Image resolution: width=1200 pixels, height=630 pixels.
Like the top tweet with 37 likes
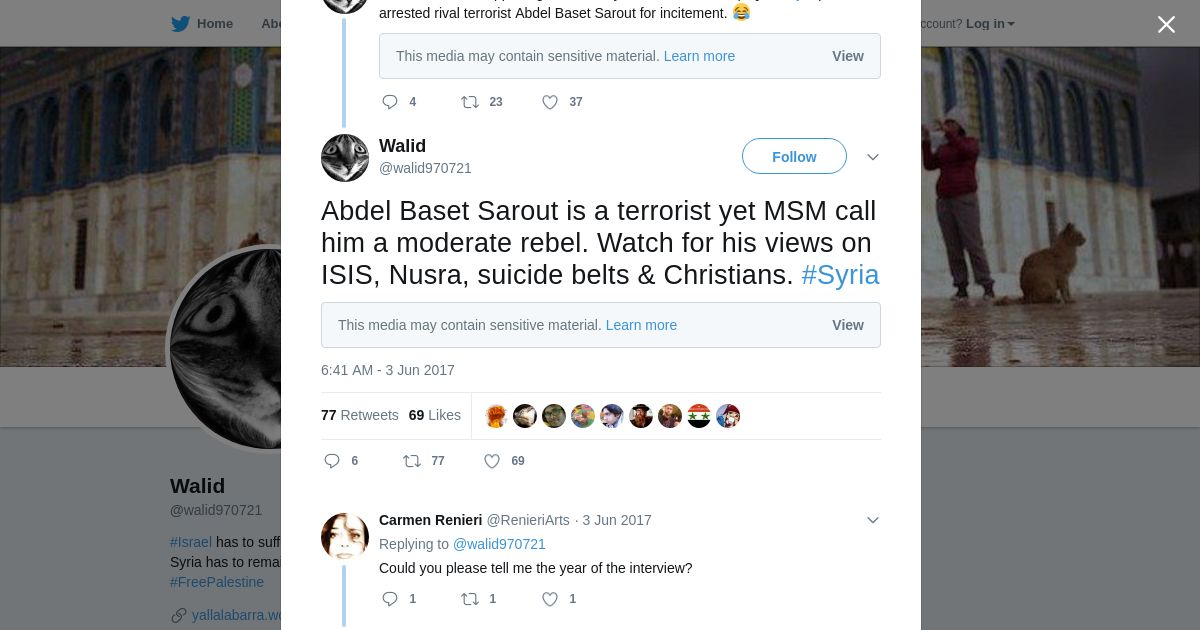(550, 102)
